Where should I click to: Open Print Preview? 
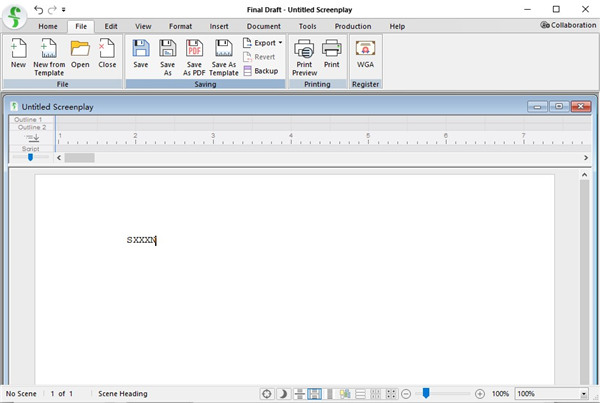(304, 54)
